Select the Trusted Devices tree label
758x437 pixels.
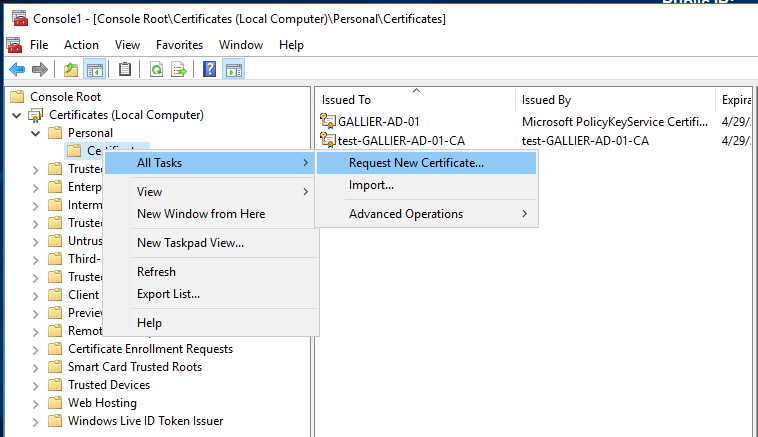pos(109,385)
